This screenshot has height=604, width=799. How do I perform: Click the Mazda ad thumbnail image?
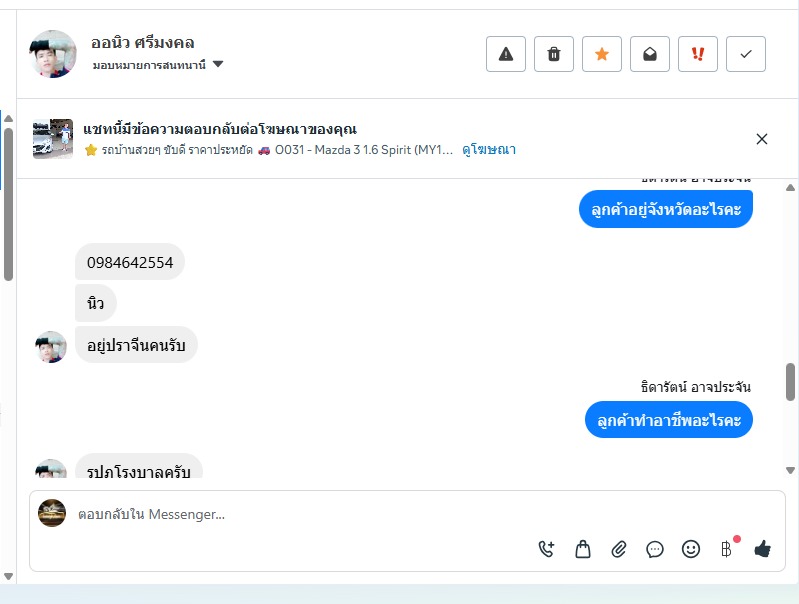[x=53, y=139]
